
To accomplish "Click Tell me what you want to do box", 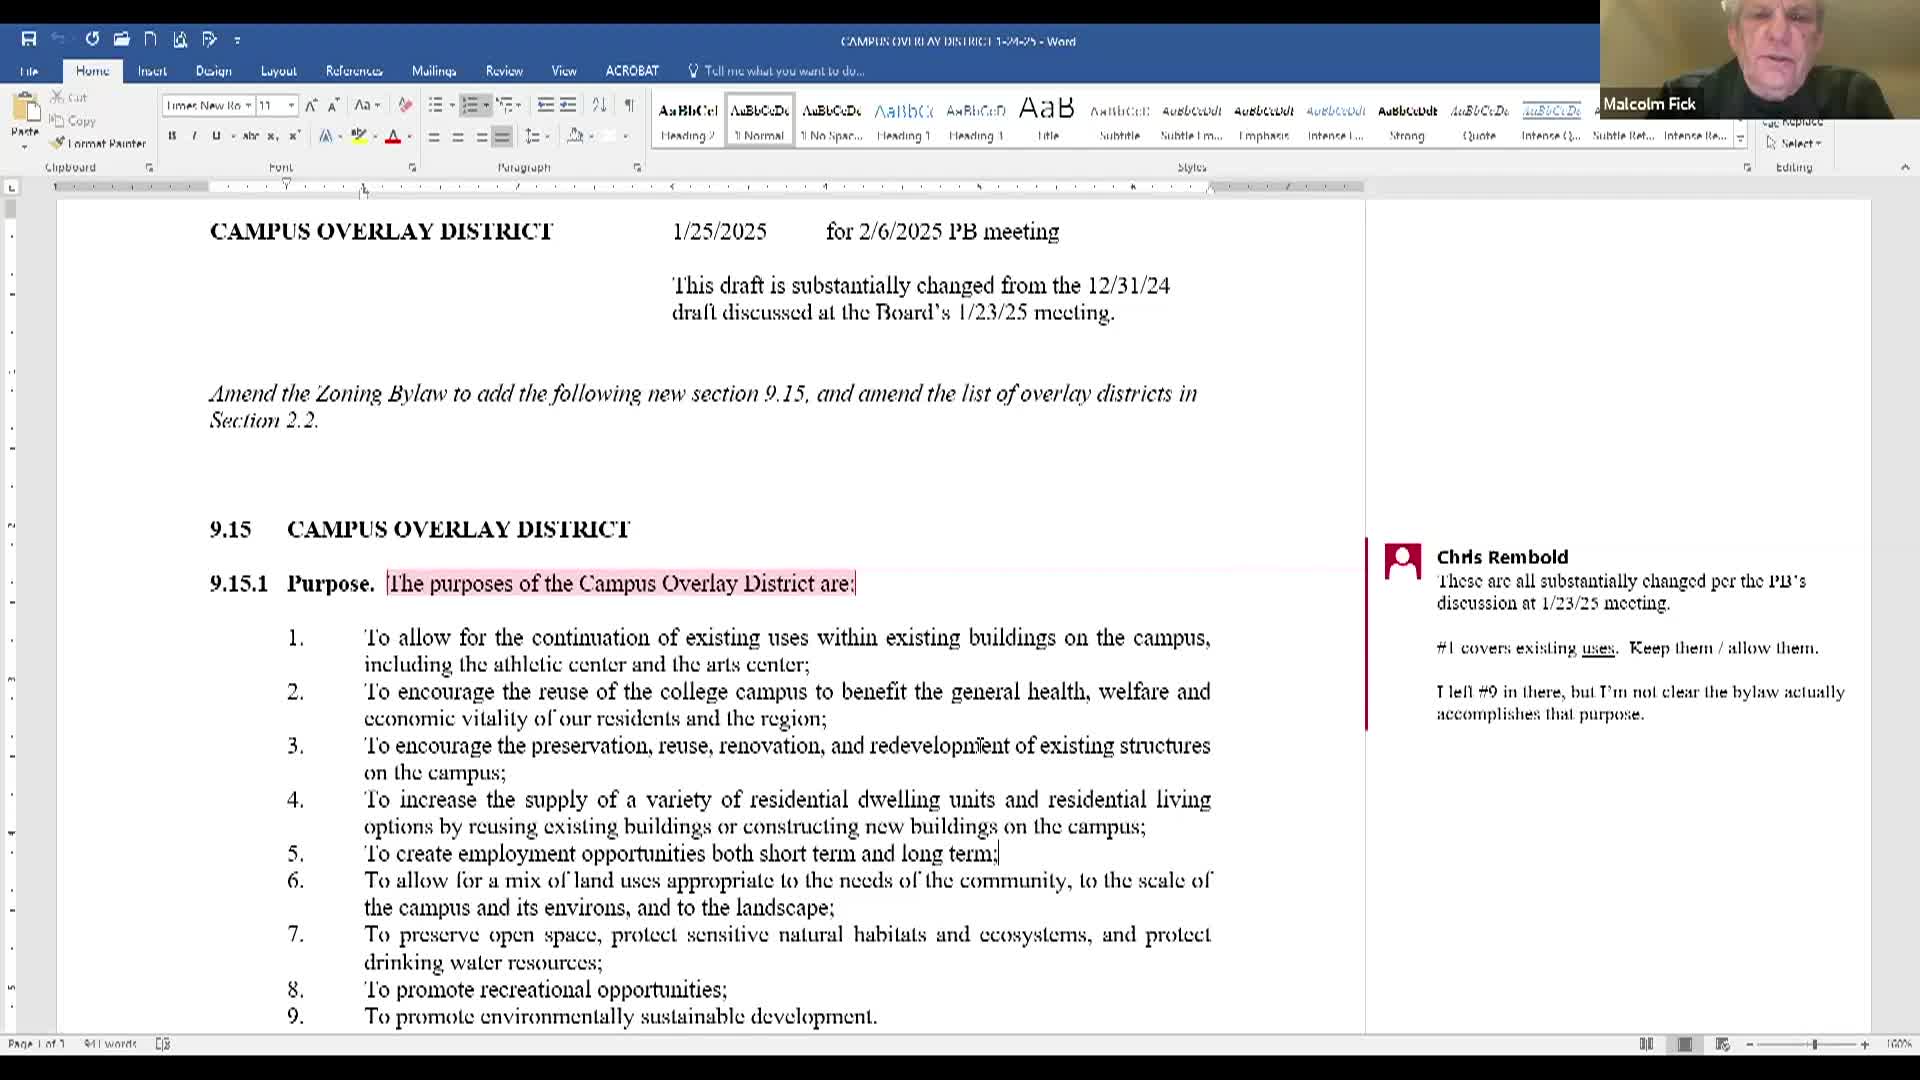I will pos(777,71).
